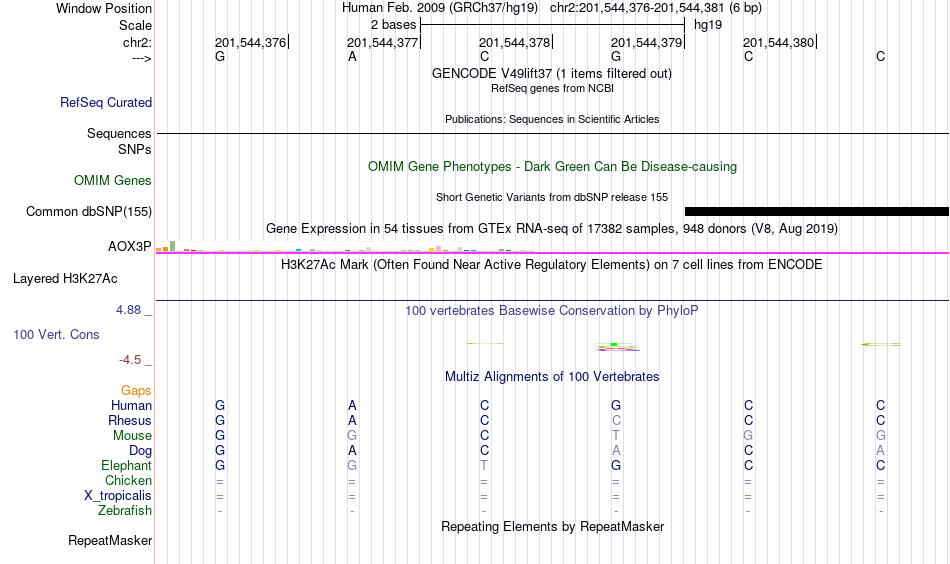Click the GENCODE V49lift37 track title

(552, 73)
